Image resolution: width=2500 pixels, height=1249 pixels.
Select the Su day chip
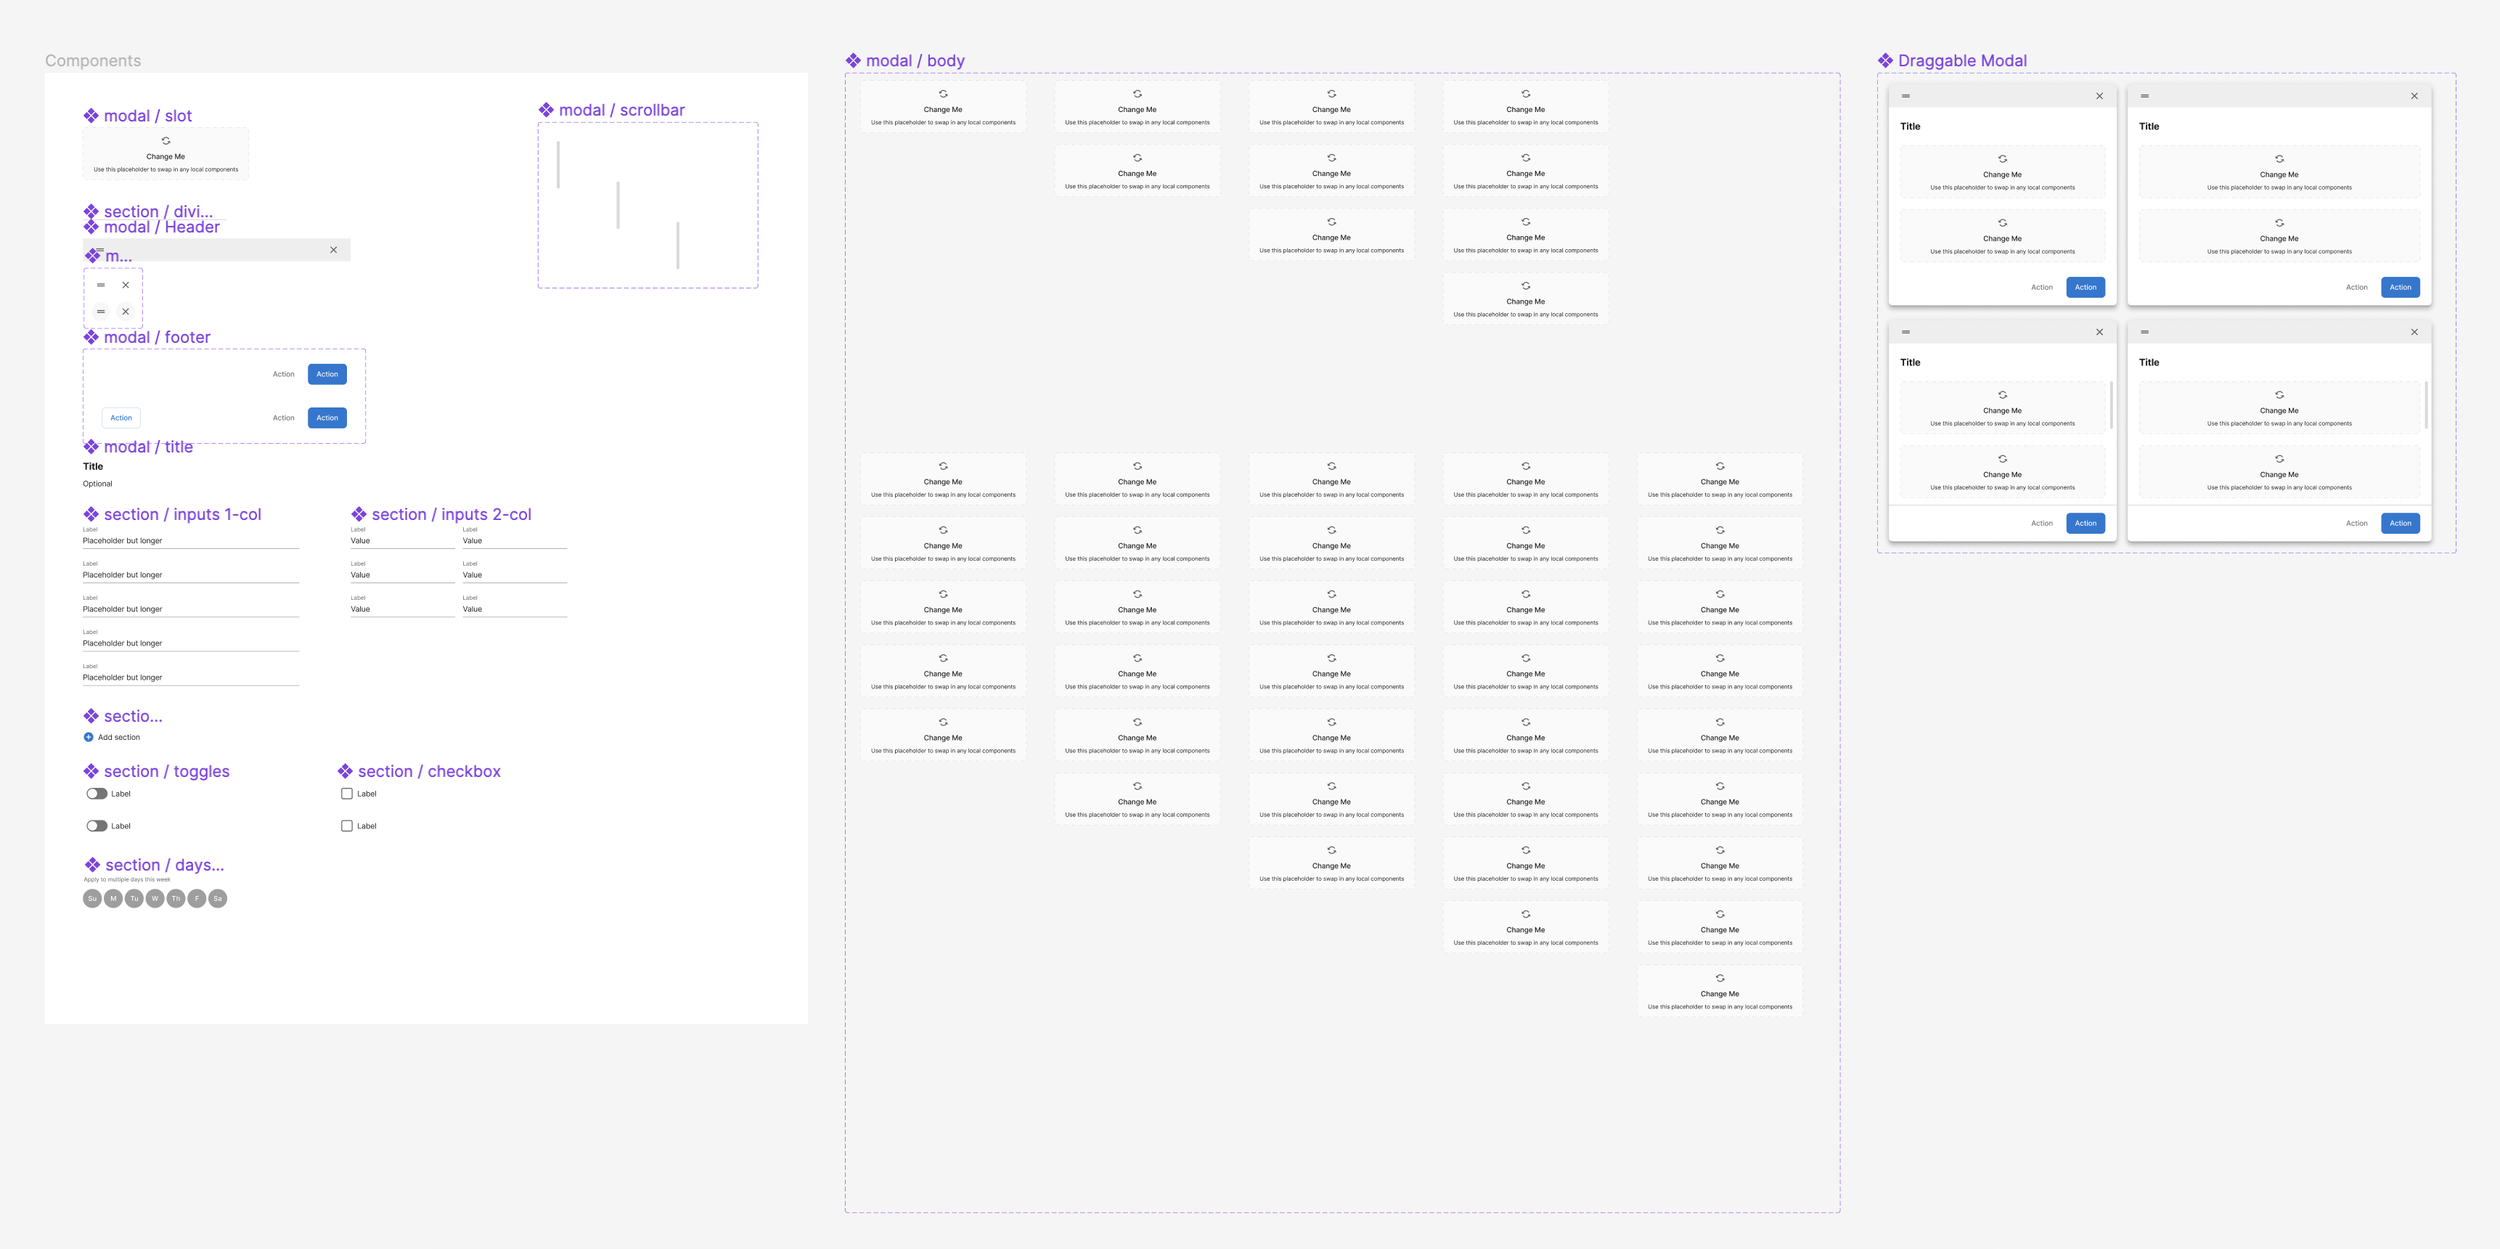pos(92,899)
